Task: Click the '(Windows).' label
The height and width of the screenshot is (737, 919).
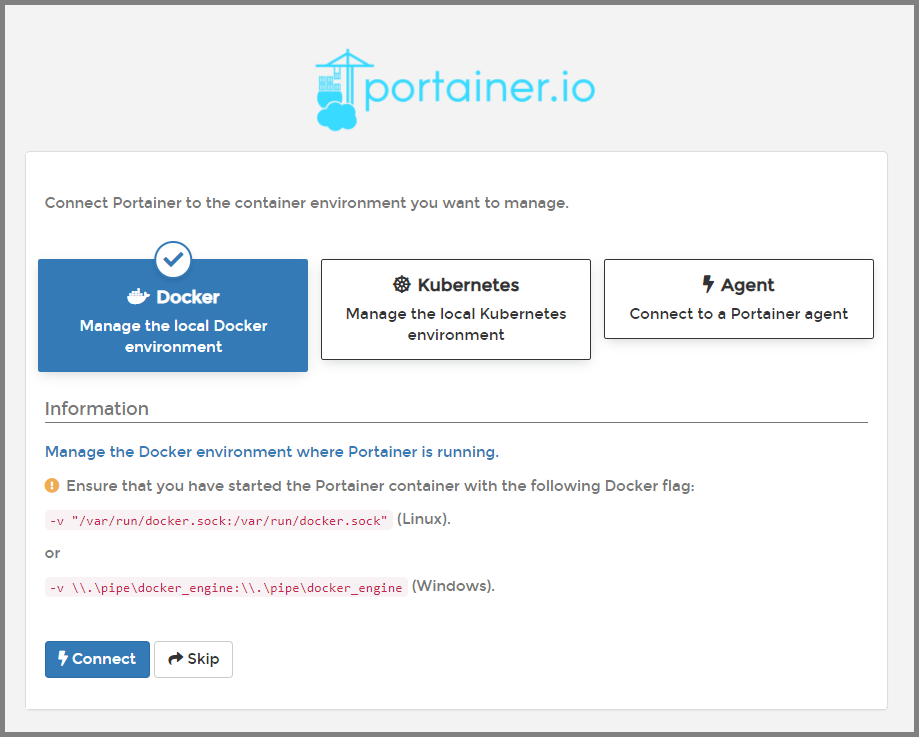Action: [x=454, y=586]
